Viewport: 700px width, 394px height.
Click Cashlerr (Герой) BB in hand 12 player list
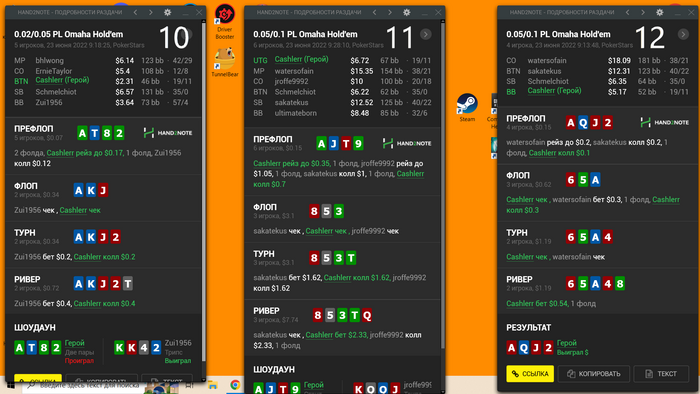point(554,91)
